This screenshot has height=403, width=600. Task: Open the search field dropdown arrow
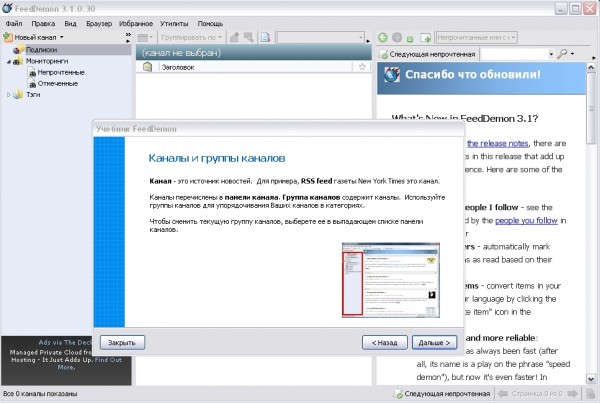(551, 54)
